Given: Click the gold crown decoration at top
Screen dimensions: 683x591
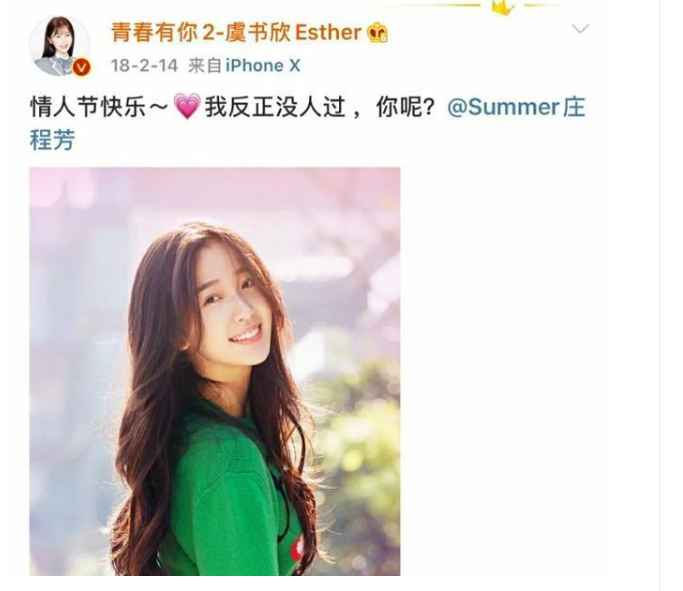Looking at the screenshot, I should point(503,7).
